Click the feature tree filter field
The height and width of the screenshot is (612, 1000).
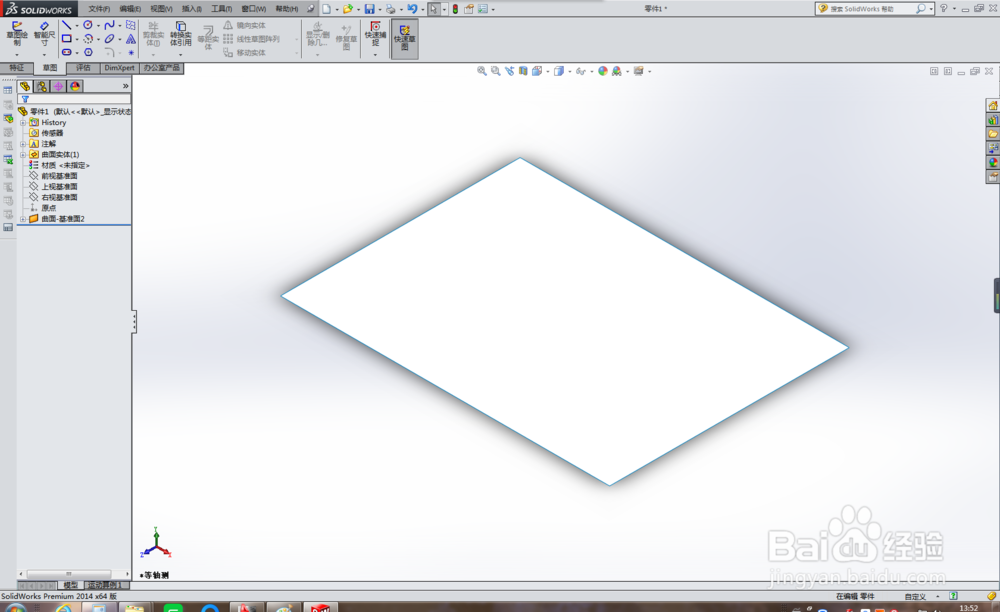(74, 99)
